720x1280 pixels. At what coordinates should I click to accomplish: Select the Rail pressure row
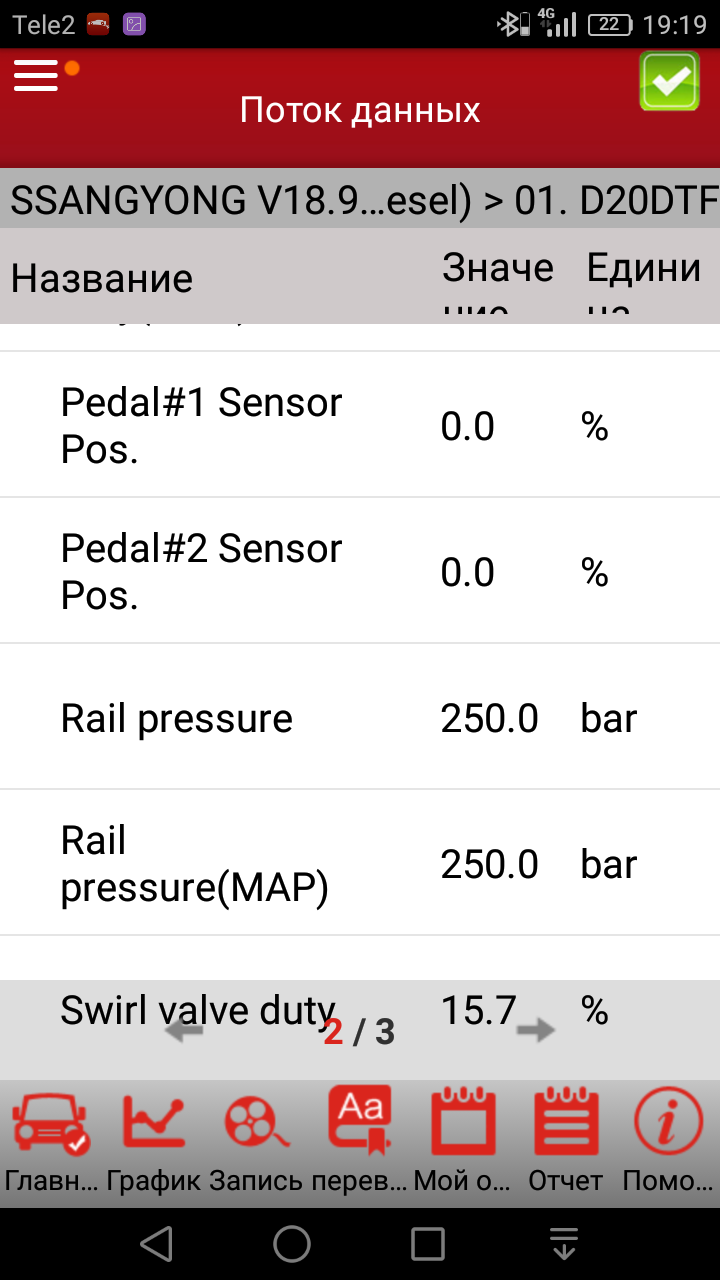pyautogui.click(x=360, y=718)
